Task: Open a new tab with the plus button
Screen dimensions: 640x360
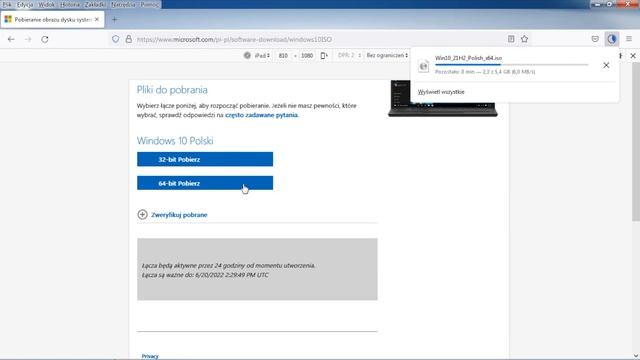Action: click(x=114, y=20)
